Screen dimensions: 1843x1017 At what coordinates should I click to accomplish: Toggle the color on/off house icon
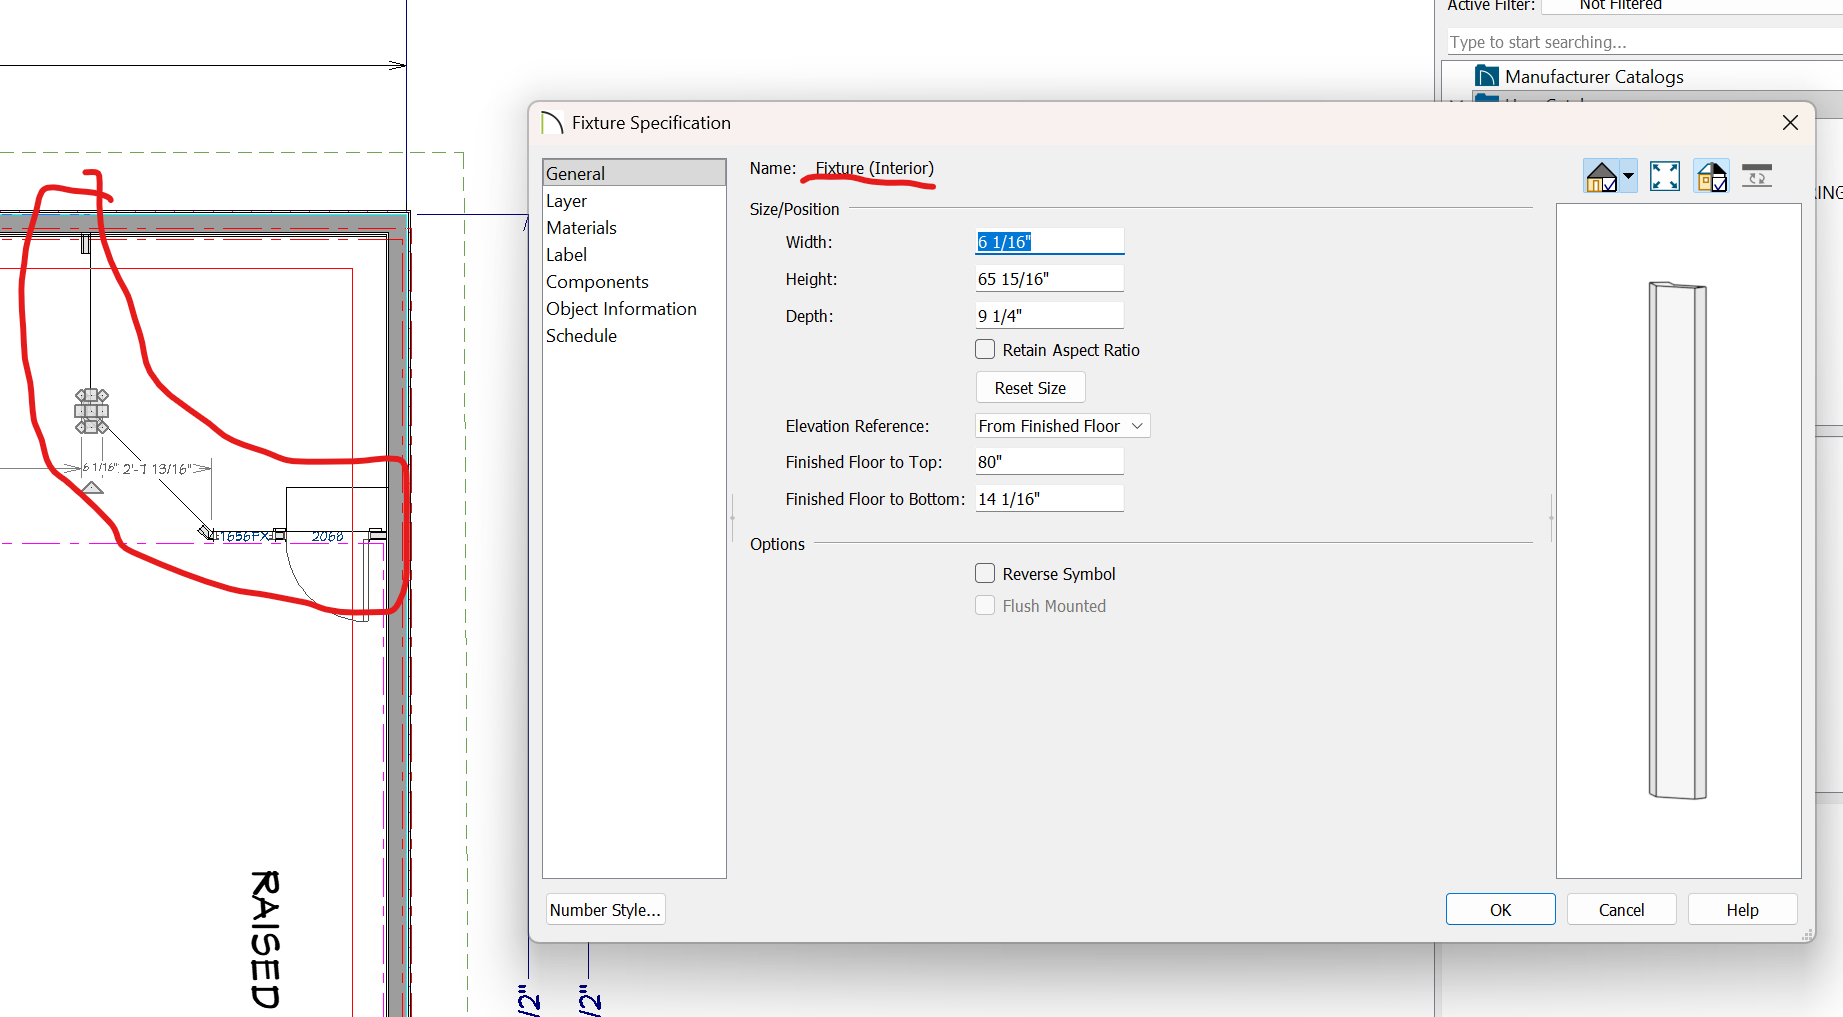(x=1711, y=177)
